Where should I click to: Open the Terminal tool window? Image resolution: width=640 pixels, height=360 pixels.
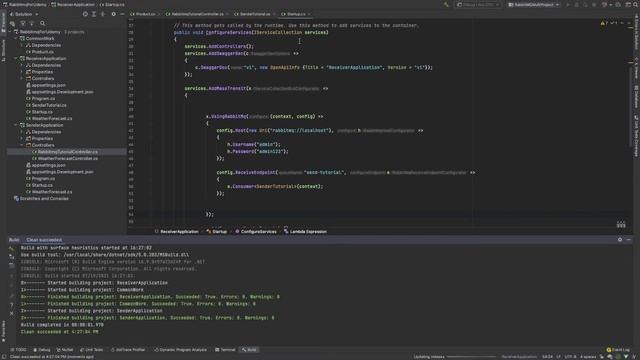tap(225, 350)
